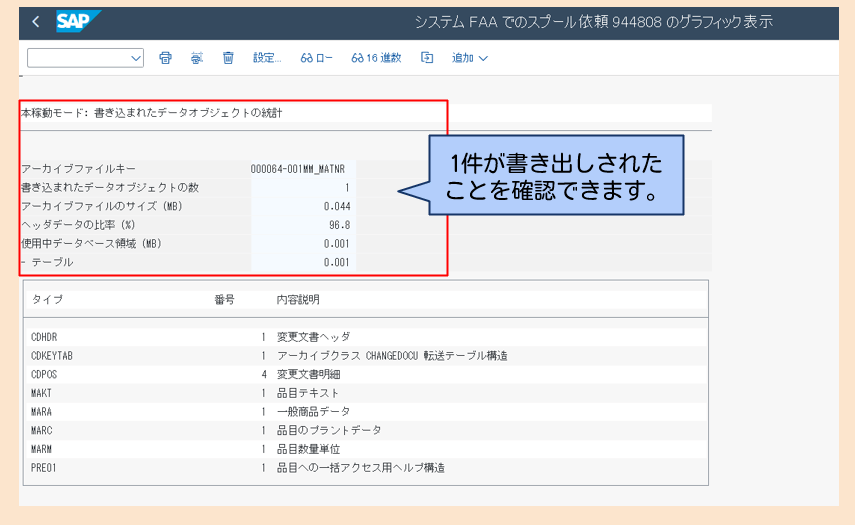Select the アーカイブファイルキー label
The height and width of the screenshot is (525, 855).
tap(79, 169)
